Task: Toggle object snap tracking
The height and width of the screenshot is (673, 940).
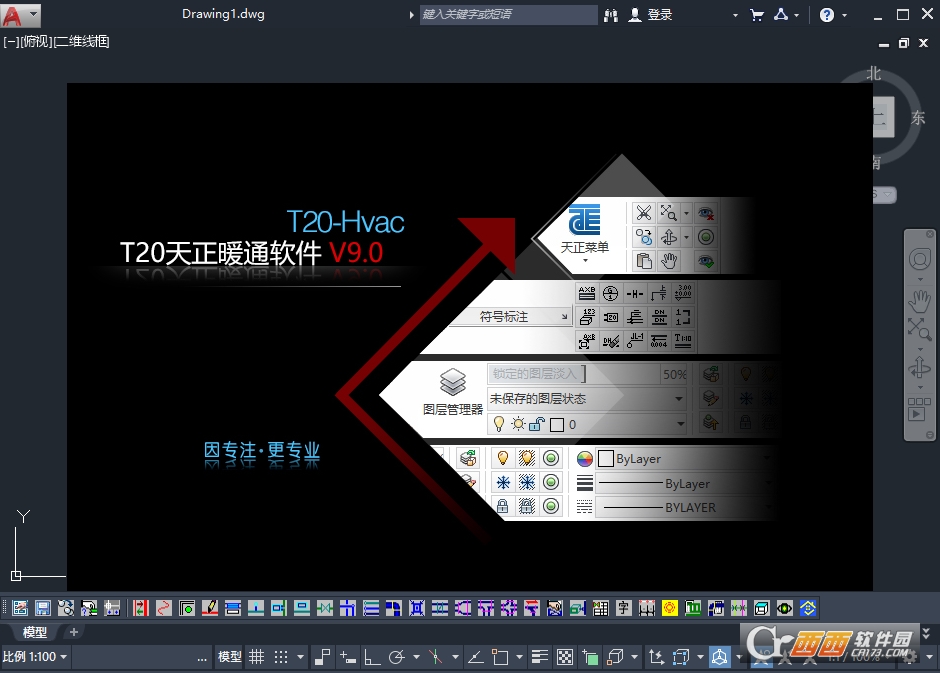Action: pos(475,657)
